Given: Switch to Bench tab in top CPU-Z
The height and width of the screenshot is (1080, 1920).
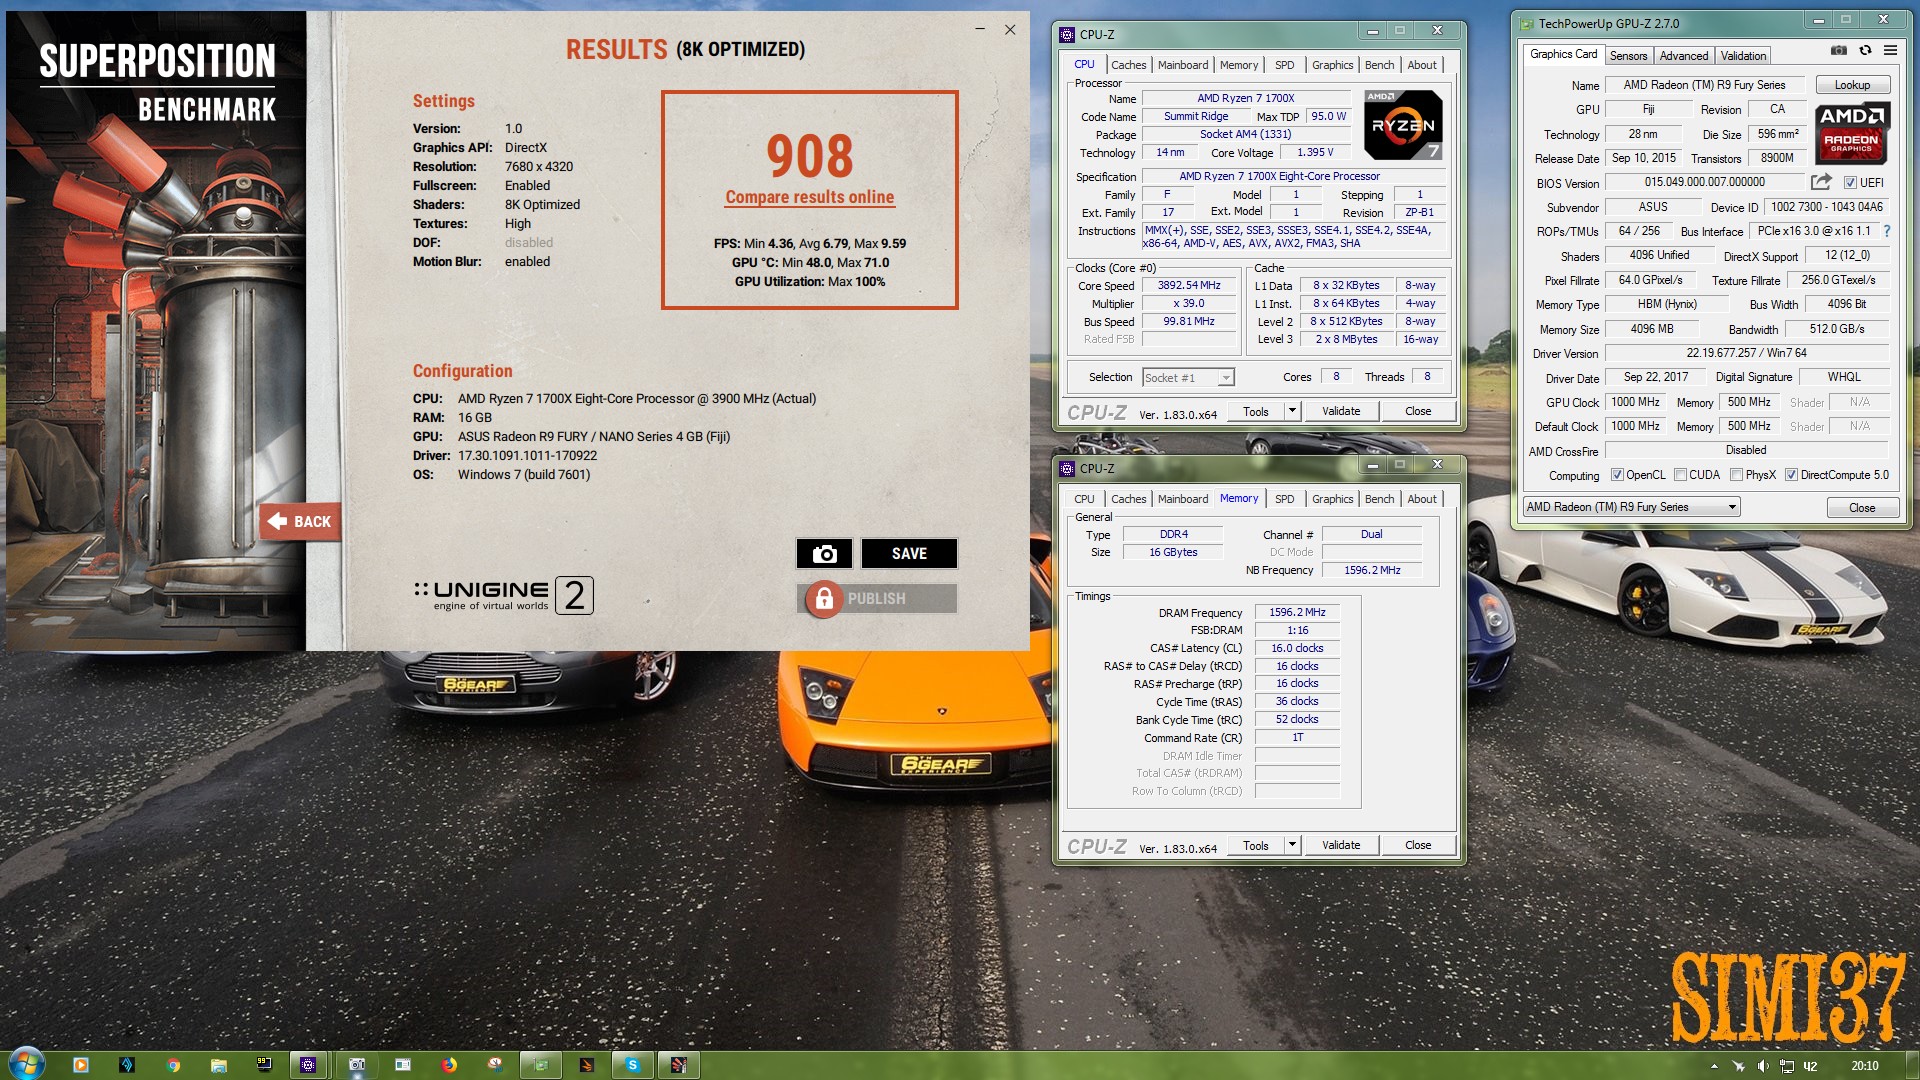Looking at the screenshot, I should click(1379, 65).
